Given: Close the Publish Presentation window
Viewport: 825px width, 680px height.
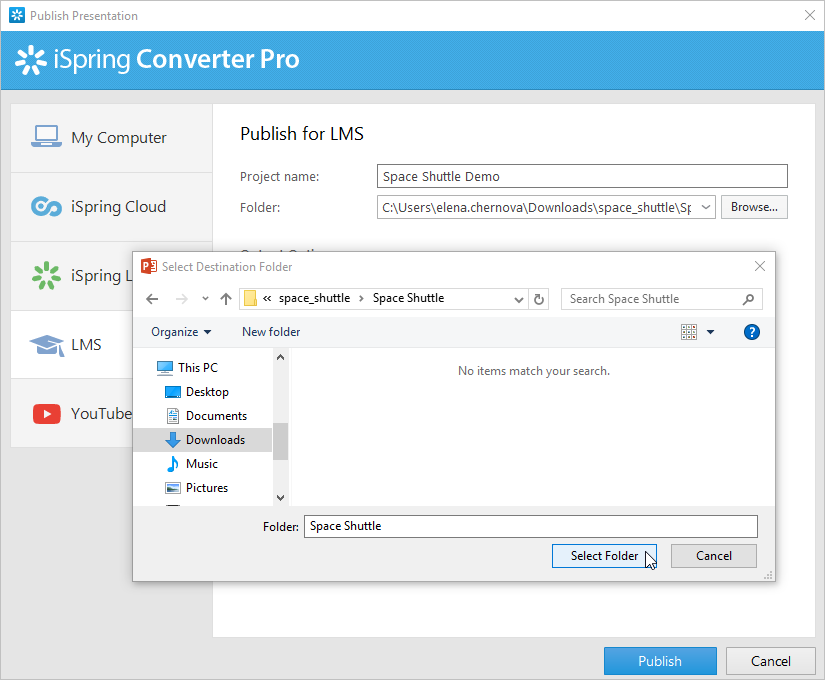Looking at the screenshot, I should [x=810, y=15].
